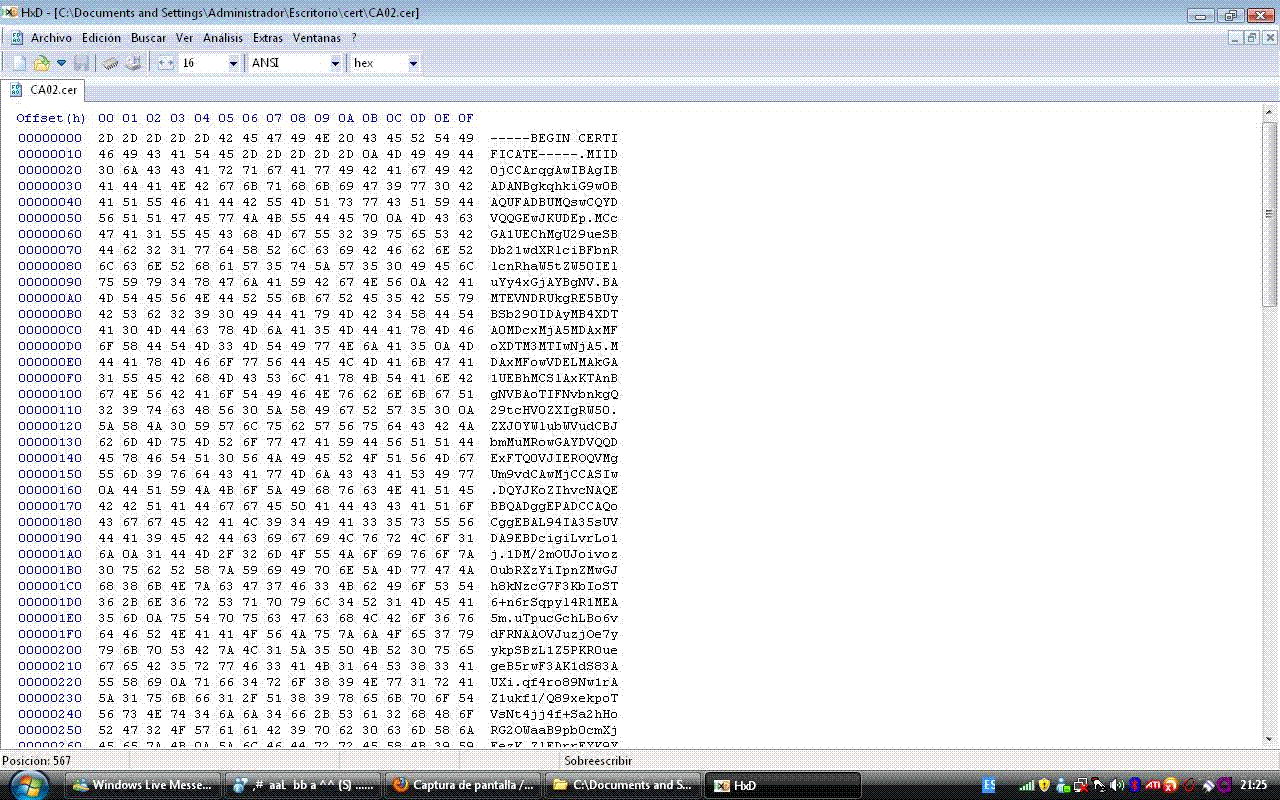Click the Windows Start orb
This screenshot has width=1280, height=800.
(x=28, y=783)
